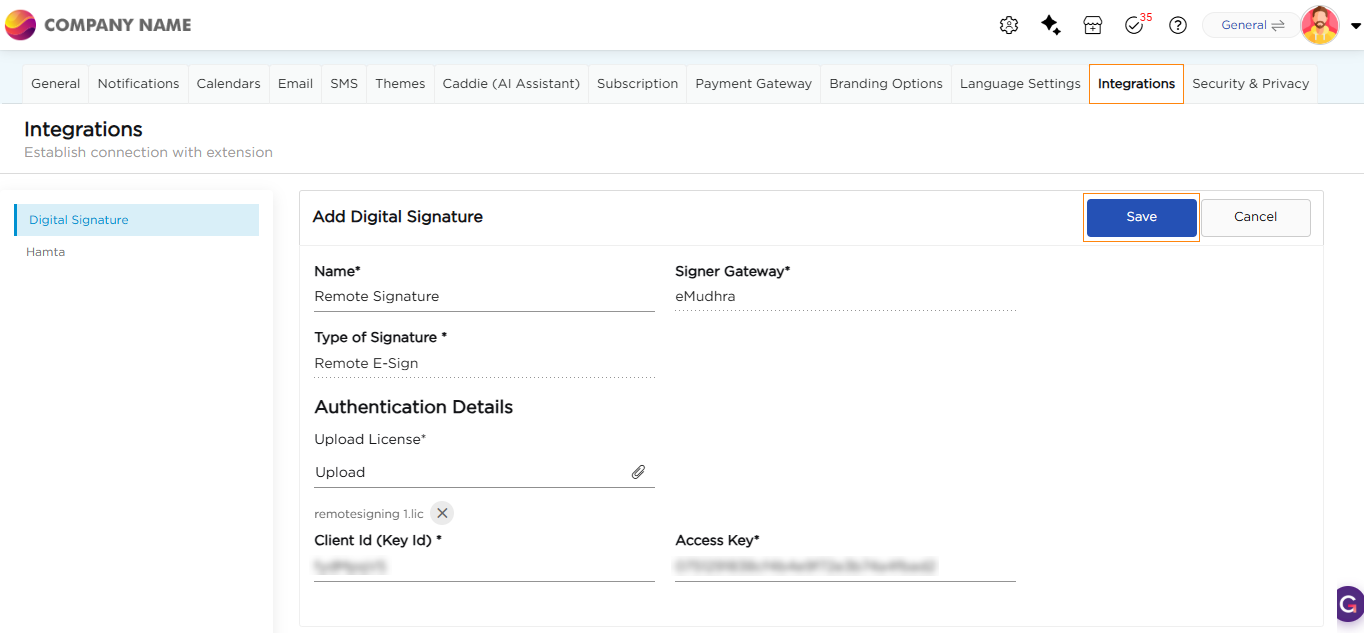Open the Signer Gateway dropdown
The image size is (1364, 633).
click(845, 297)
